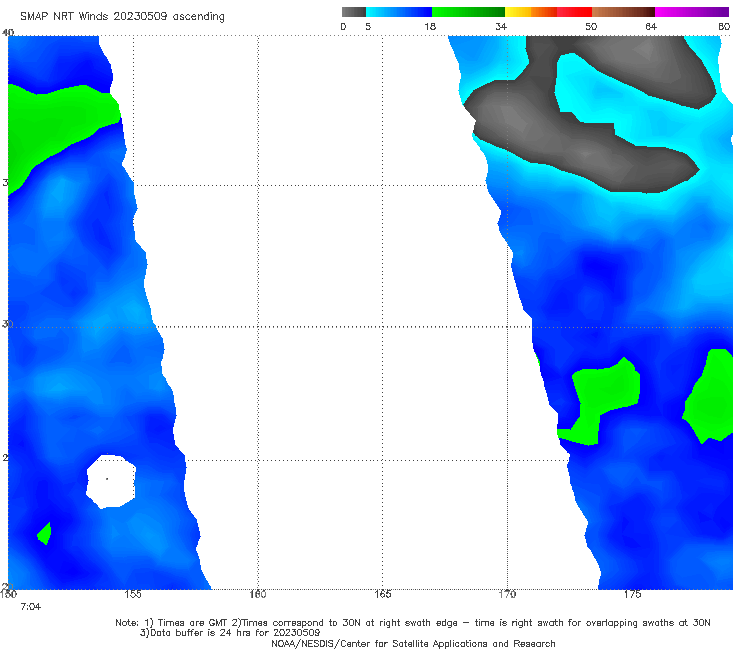Image resolution: width=740 pixels, height=650 pixels.
Task: Click the latitude label '30' on left axis
Action: tap(7, 324)
